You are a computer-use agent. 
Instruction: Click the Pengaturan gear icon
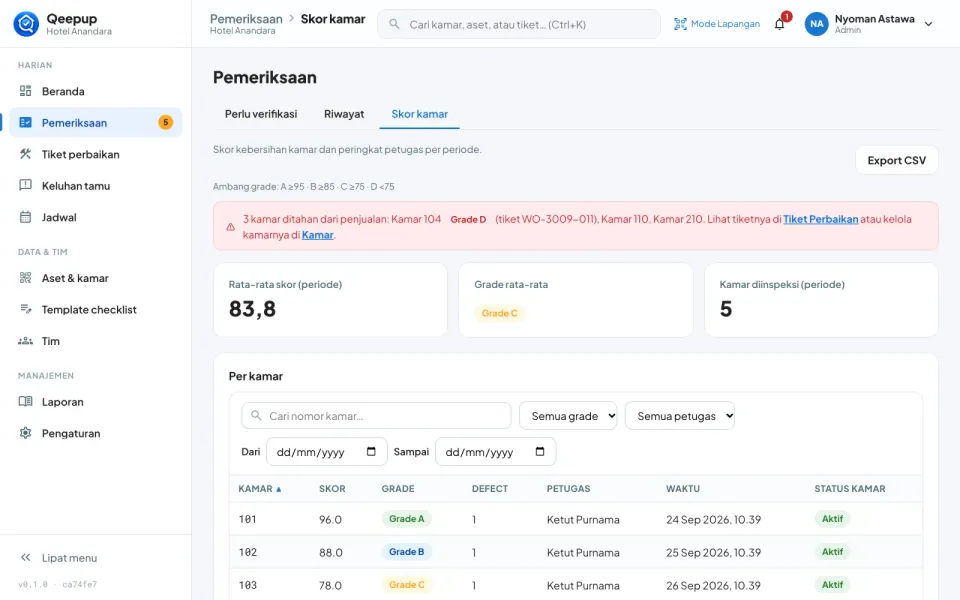click(25, 433)
